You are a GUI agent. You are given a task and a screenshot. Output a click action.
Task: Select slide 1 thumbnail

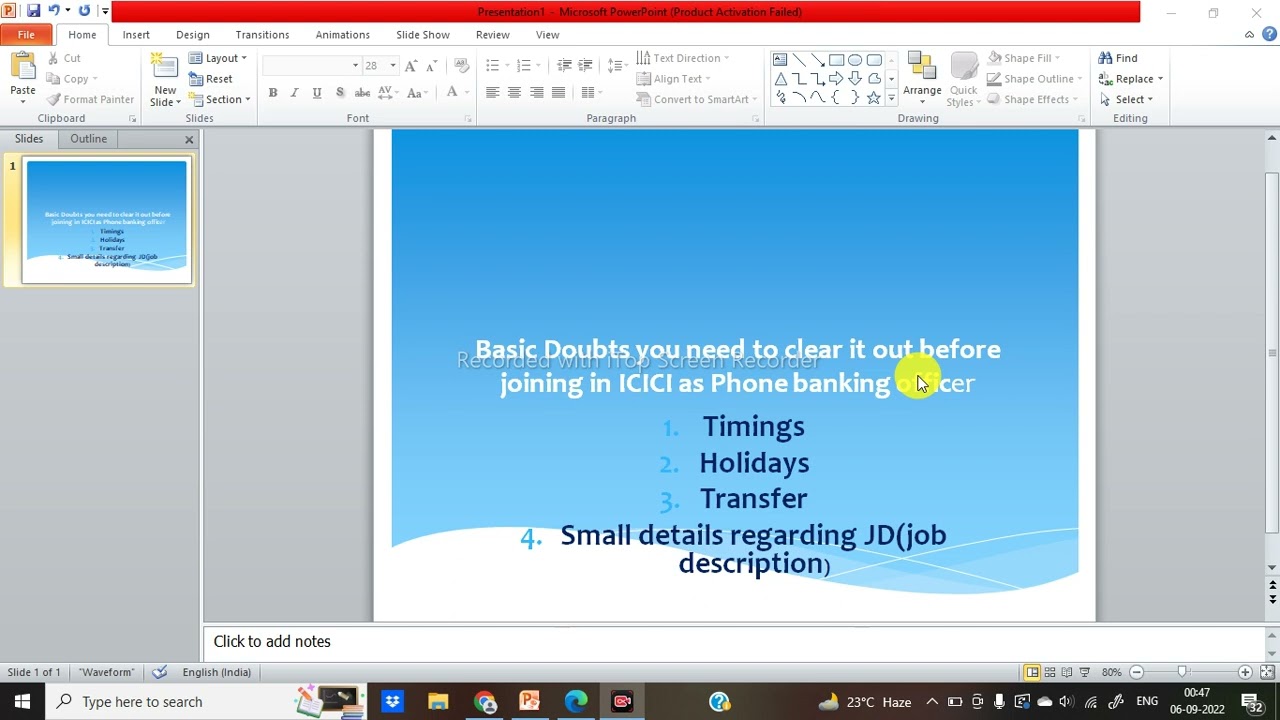pos(107,221)
